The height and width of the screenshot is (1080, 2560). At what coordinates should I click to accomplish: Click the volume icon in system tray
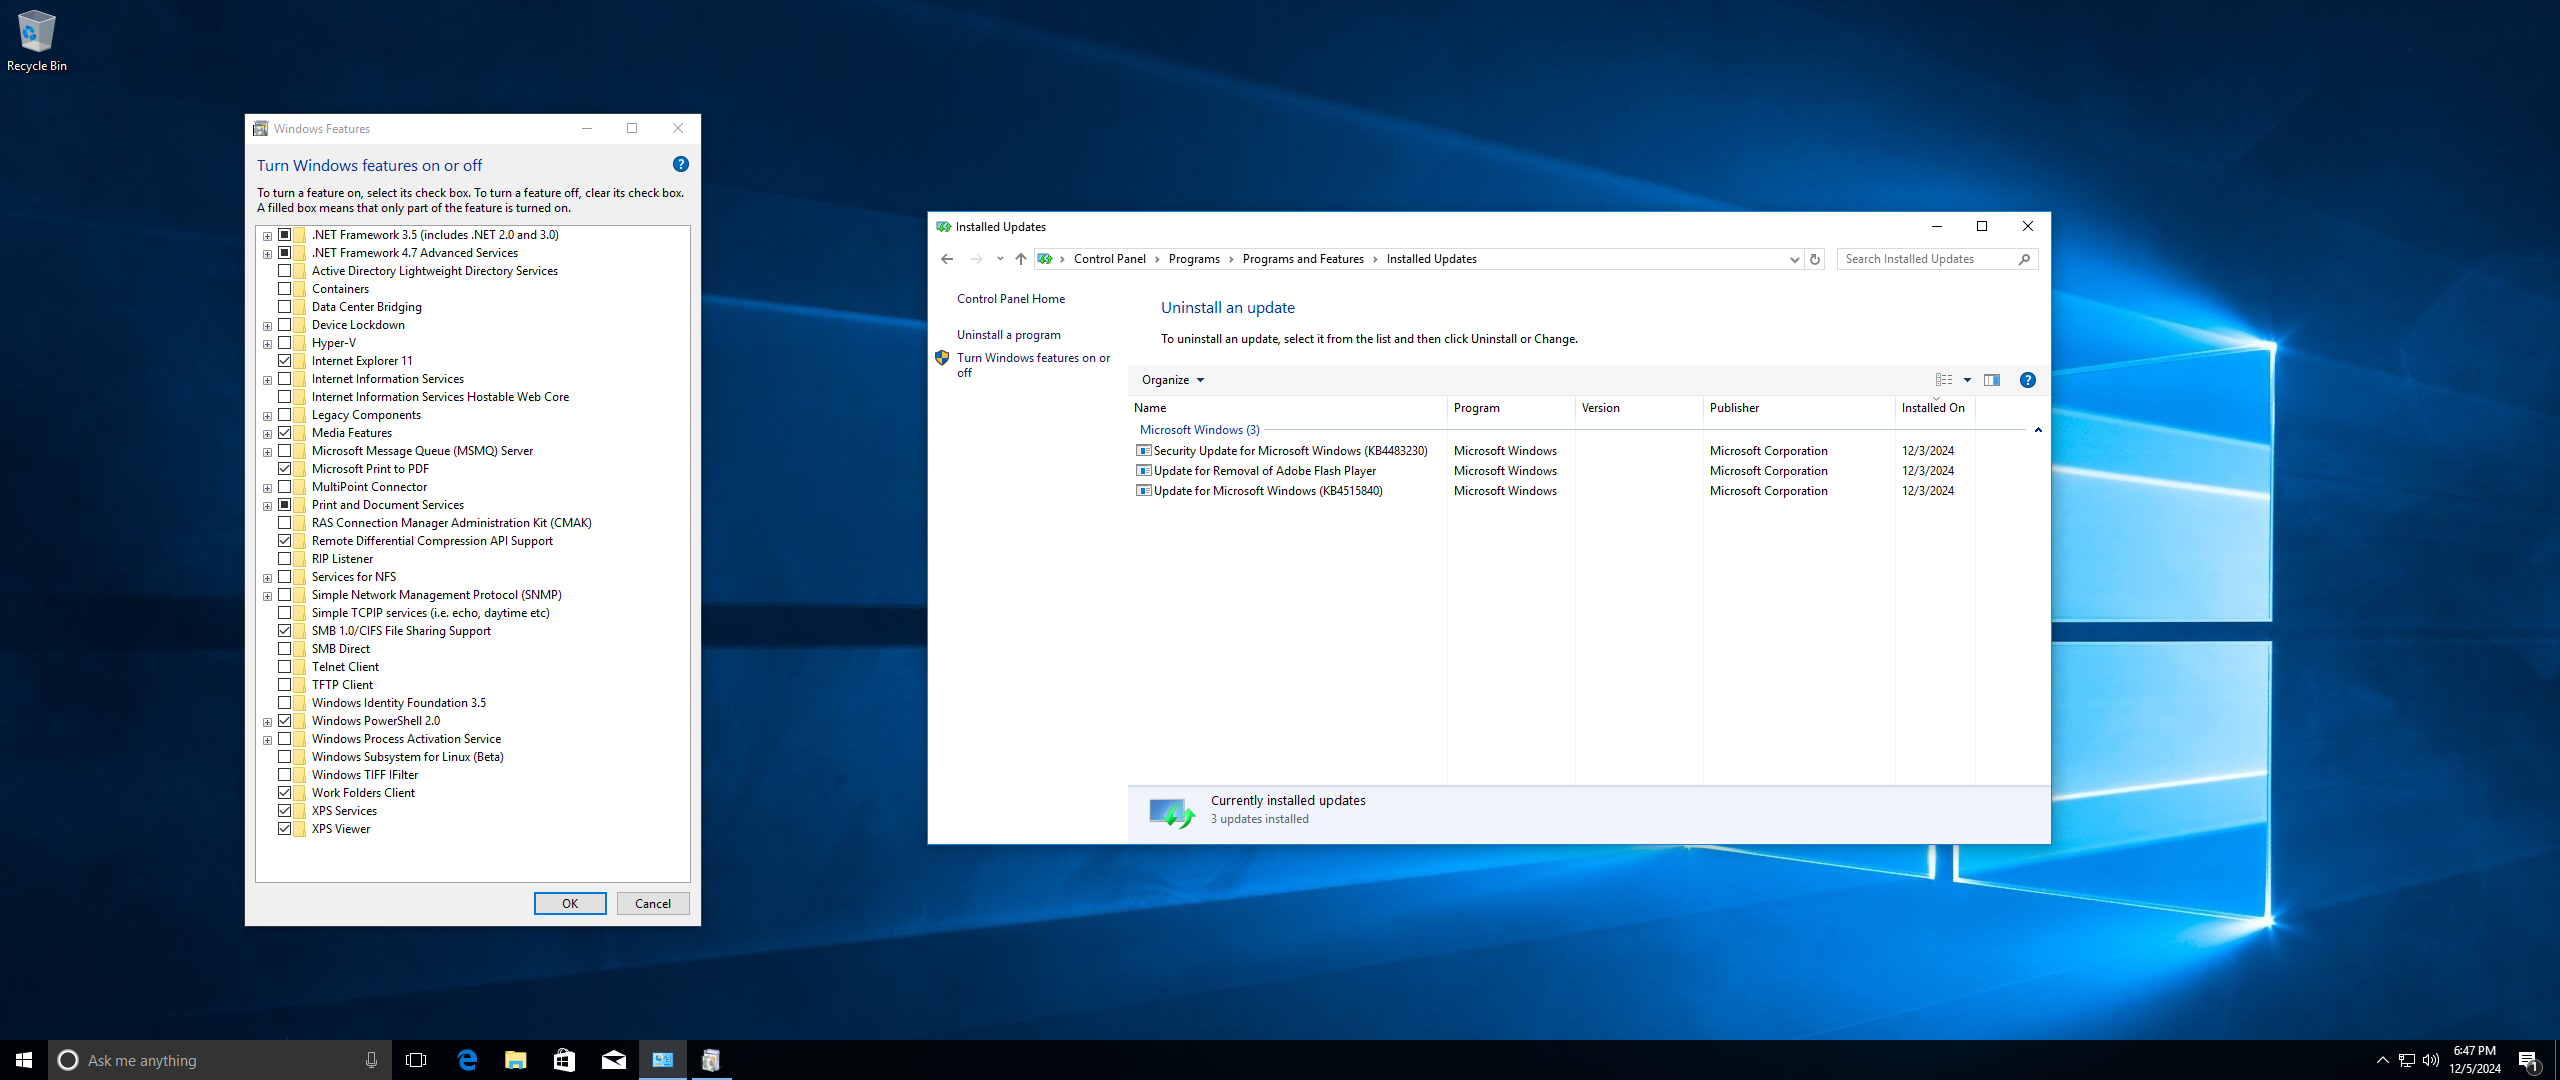pos(2431,1060)
